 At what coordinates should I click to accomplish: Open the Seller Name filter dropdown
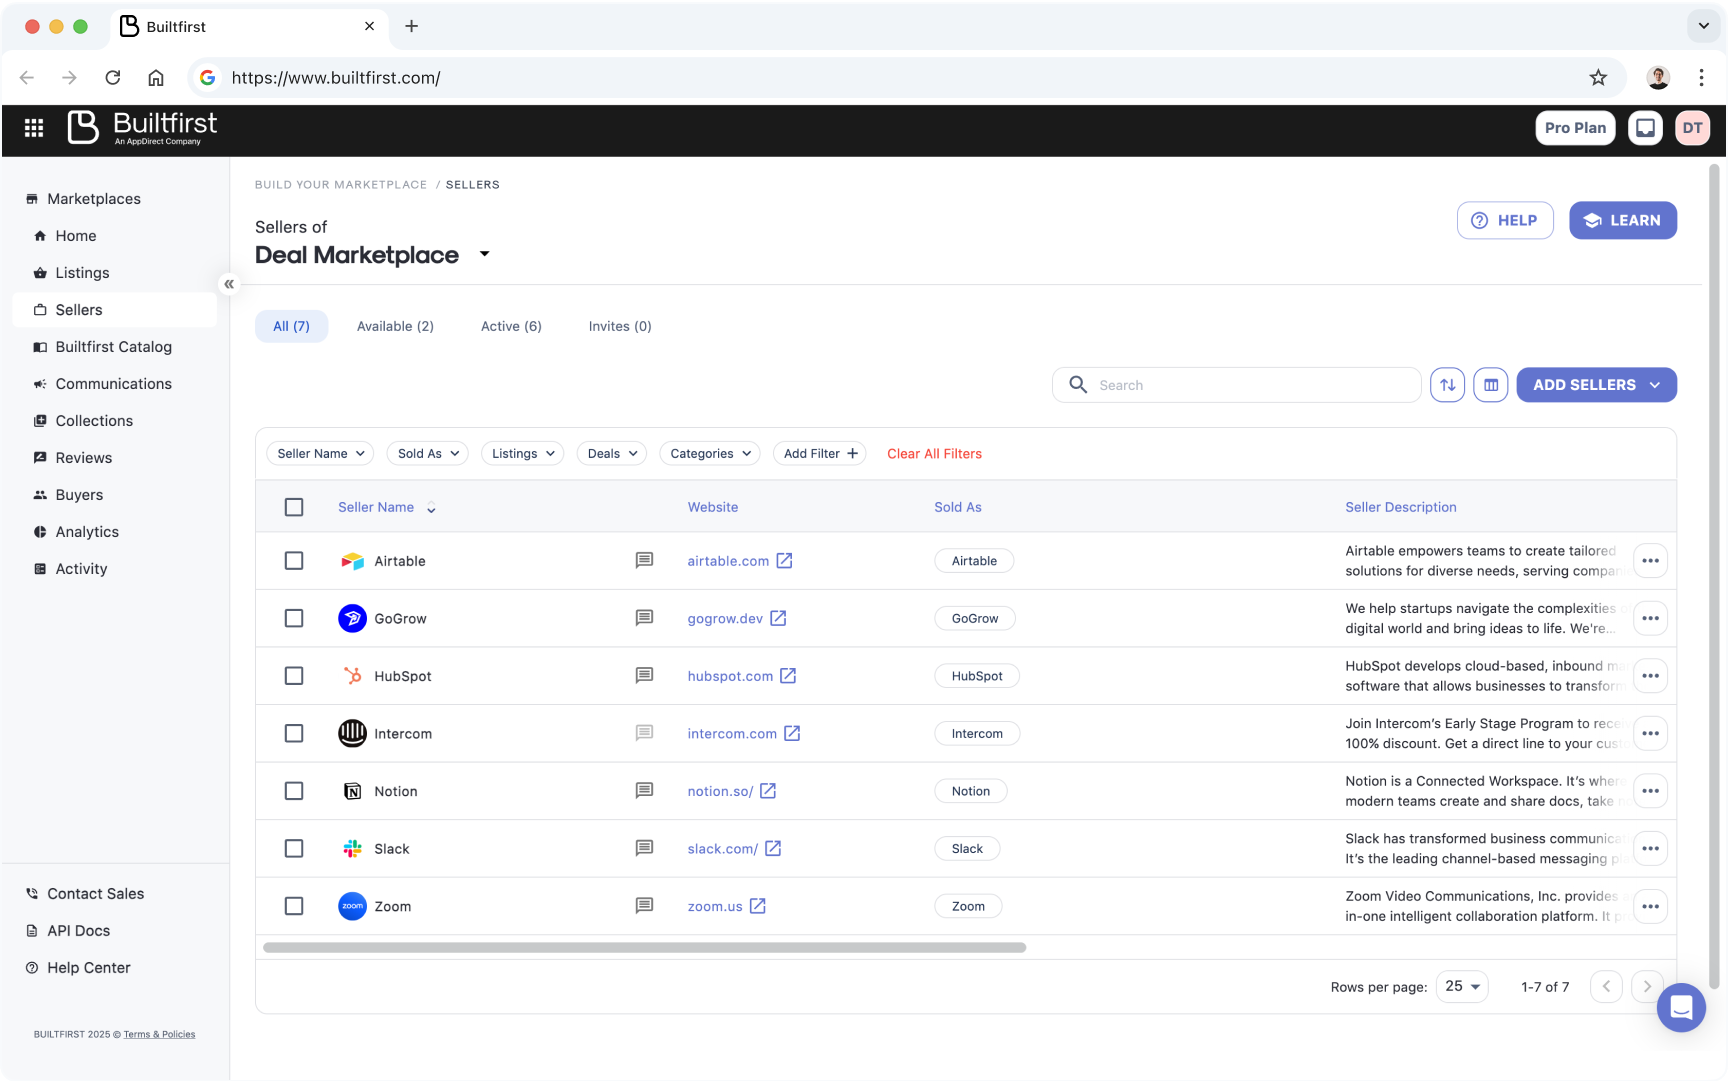click(320, 453)
